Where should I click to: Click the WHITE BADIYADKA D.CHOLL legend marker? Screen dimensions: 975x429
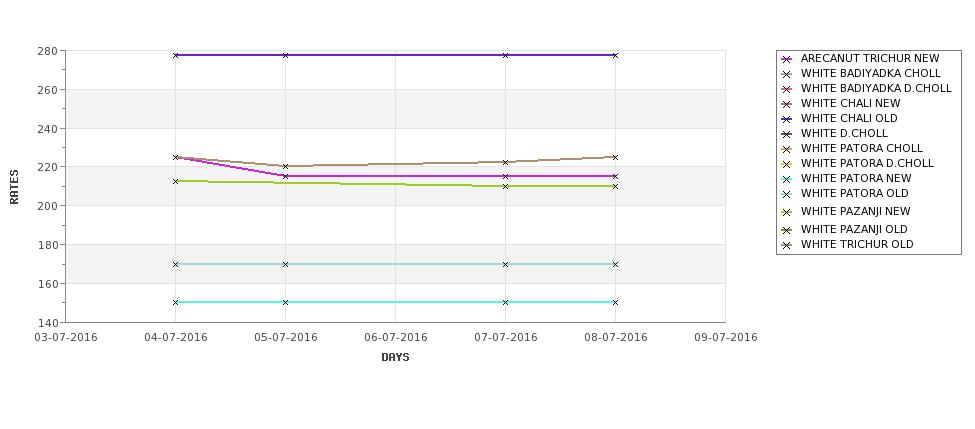click(787, 89)
